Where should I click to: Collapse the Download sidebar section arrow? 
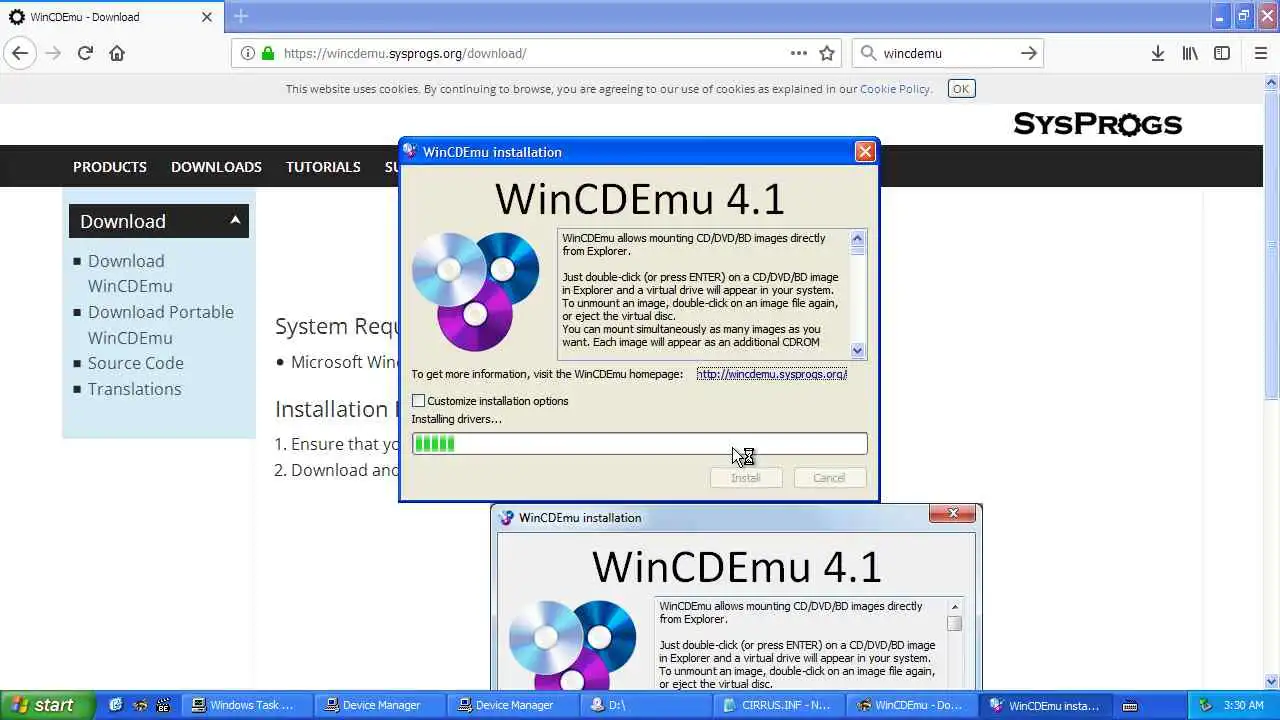235,220
